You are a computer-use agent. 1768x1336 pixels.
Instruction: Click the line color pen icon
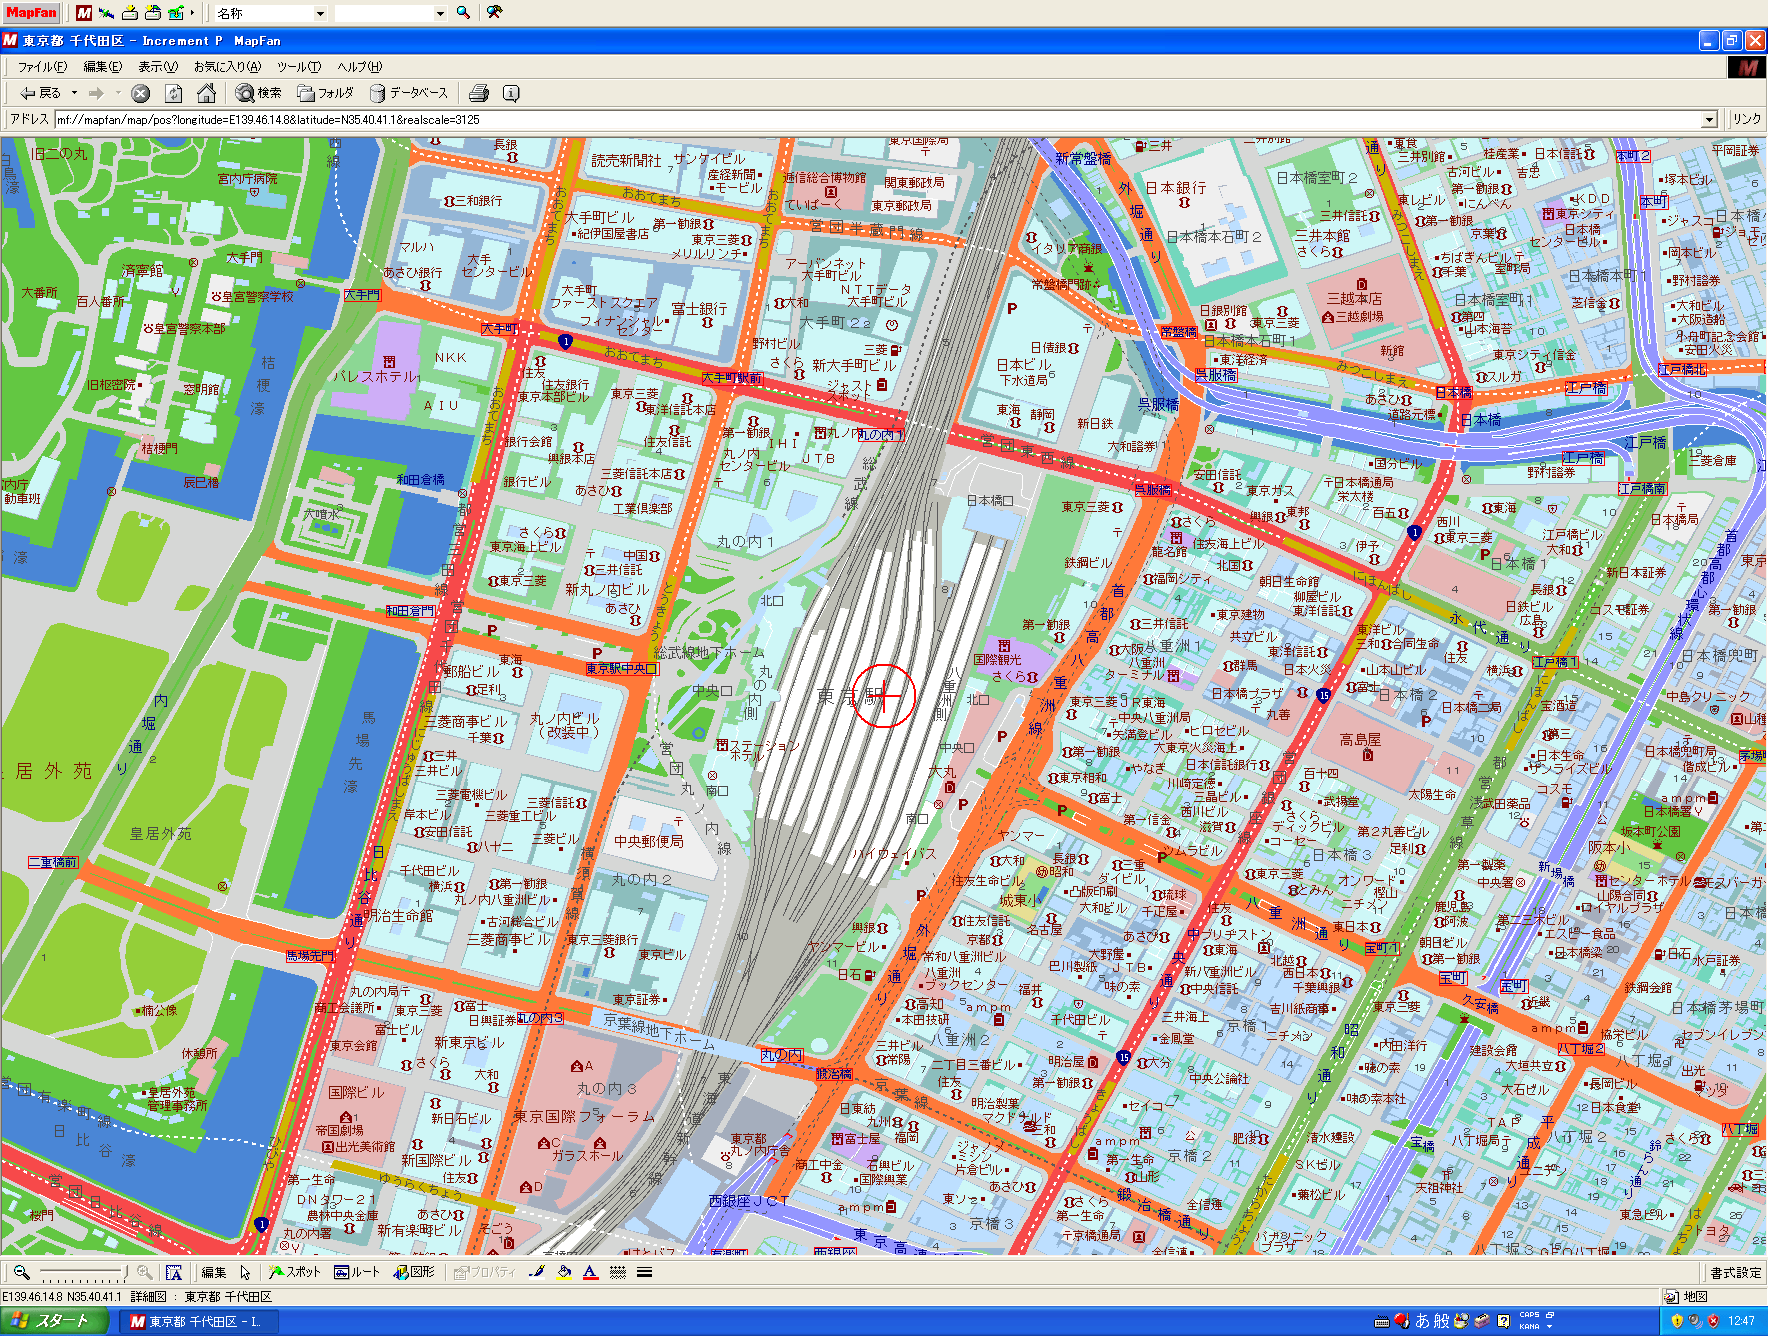(x=537, y=1272)
